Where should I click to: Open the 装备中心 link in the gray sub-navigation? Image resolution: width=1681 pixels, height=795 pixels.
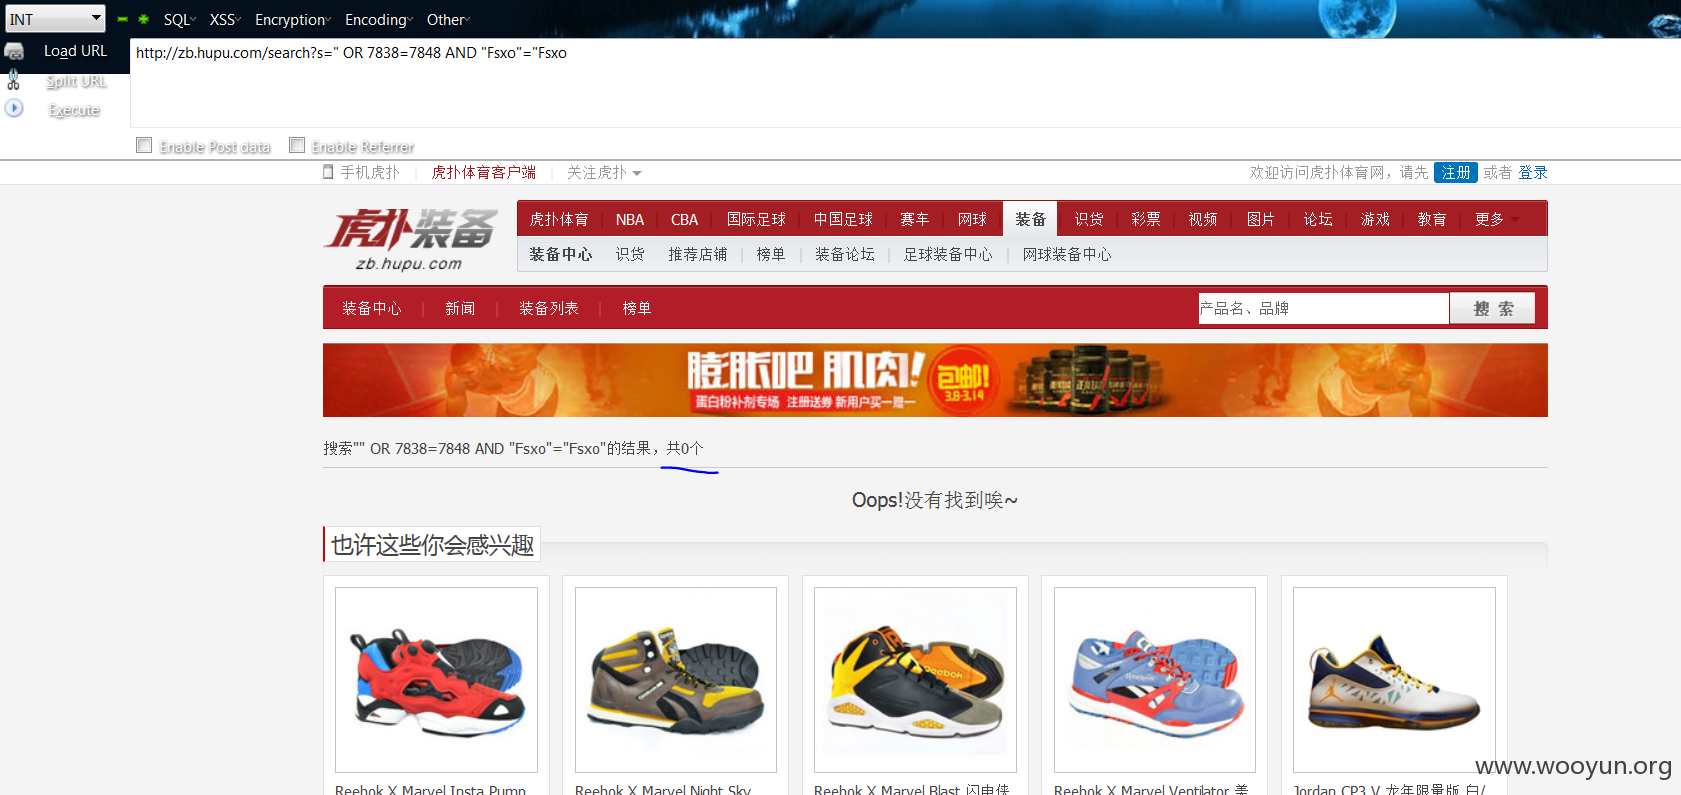561,254
